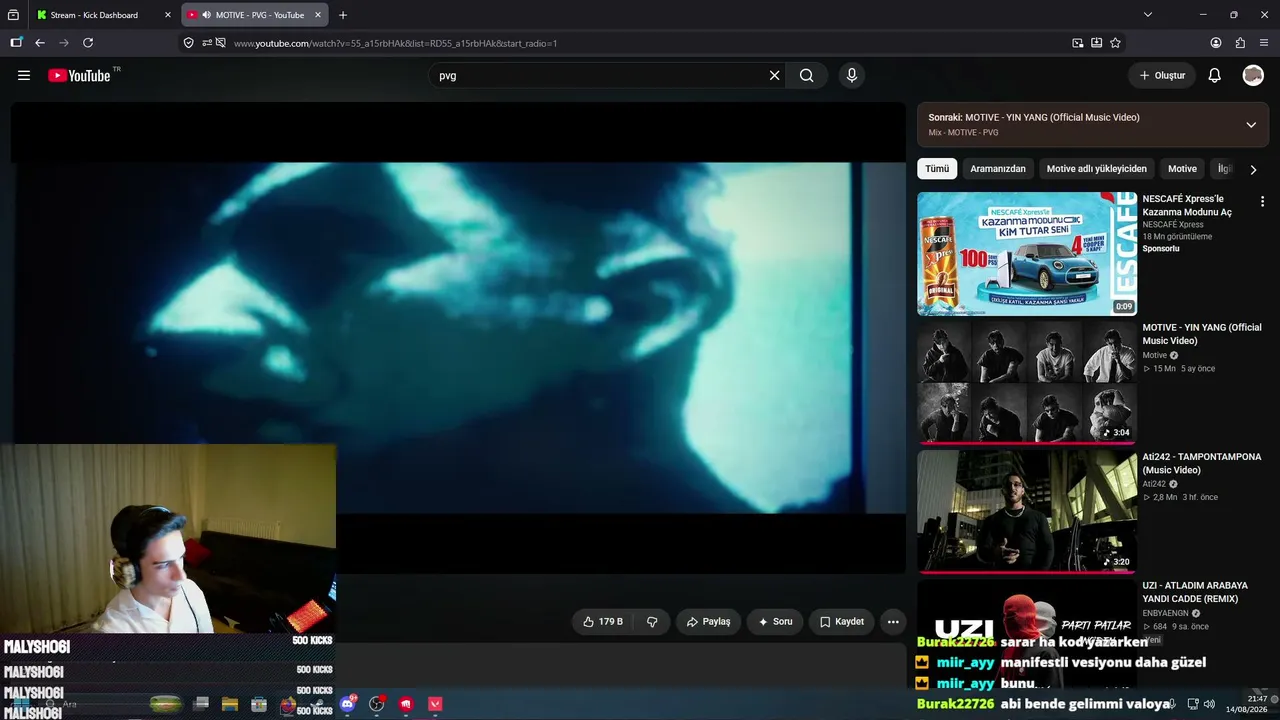
Task: Reload the page with the refresh icon
Action: tap(88, 43)
